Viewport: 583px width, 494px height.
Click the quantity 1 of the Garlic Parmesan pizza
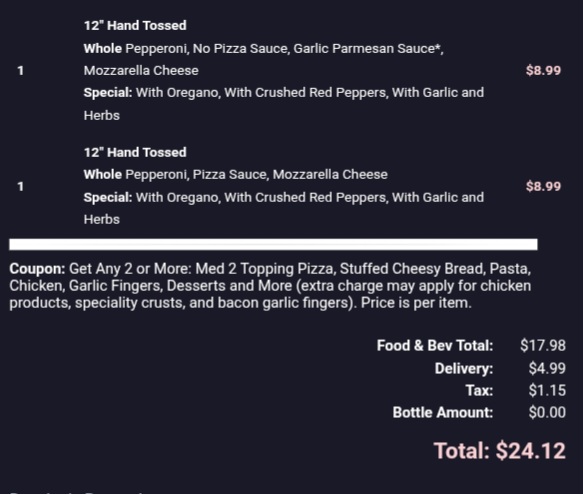tap(21, 71)
